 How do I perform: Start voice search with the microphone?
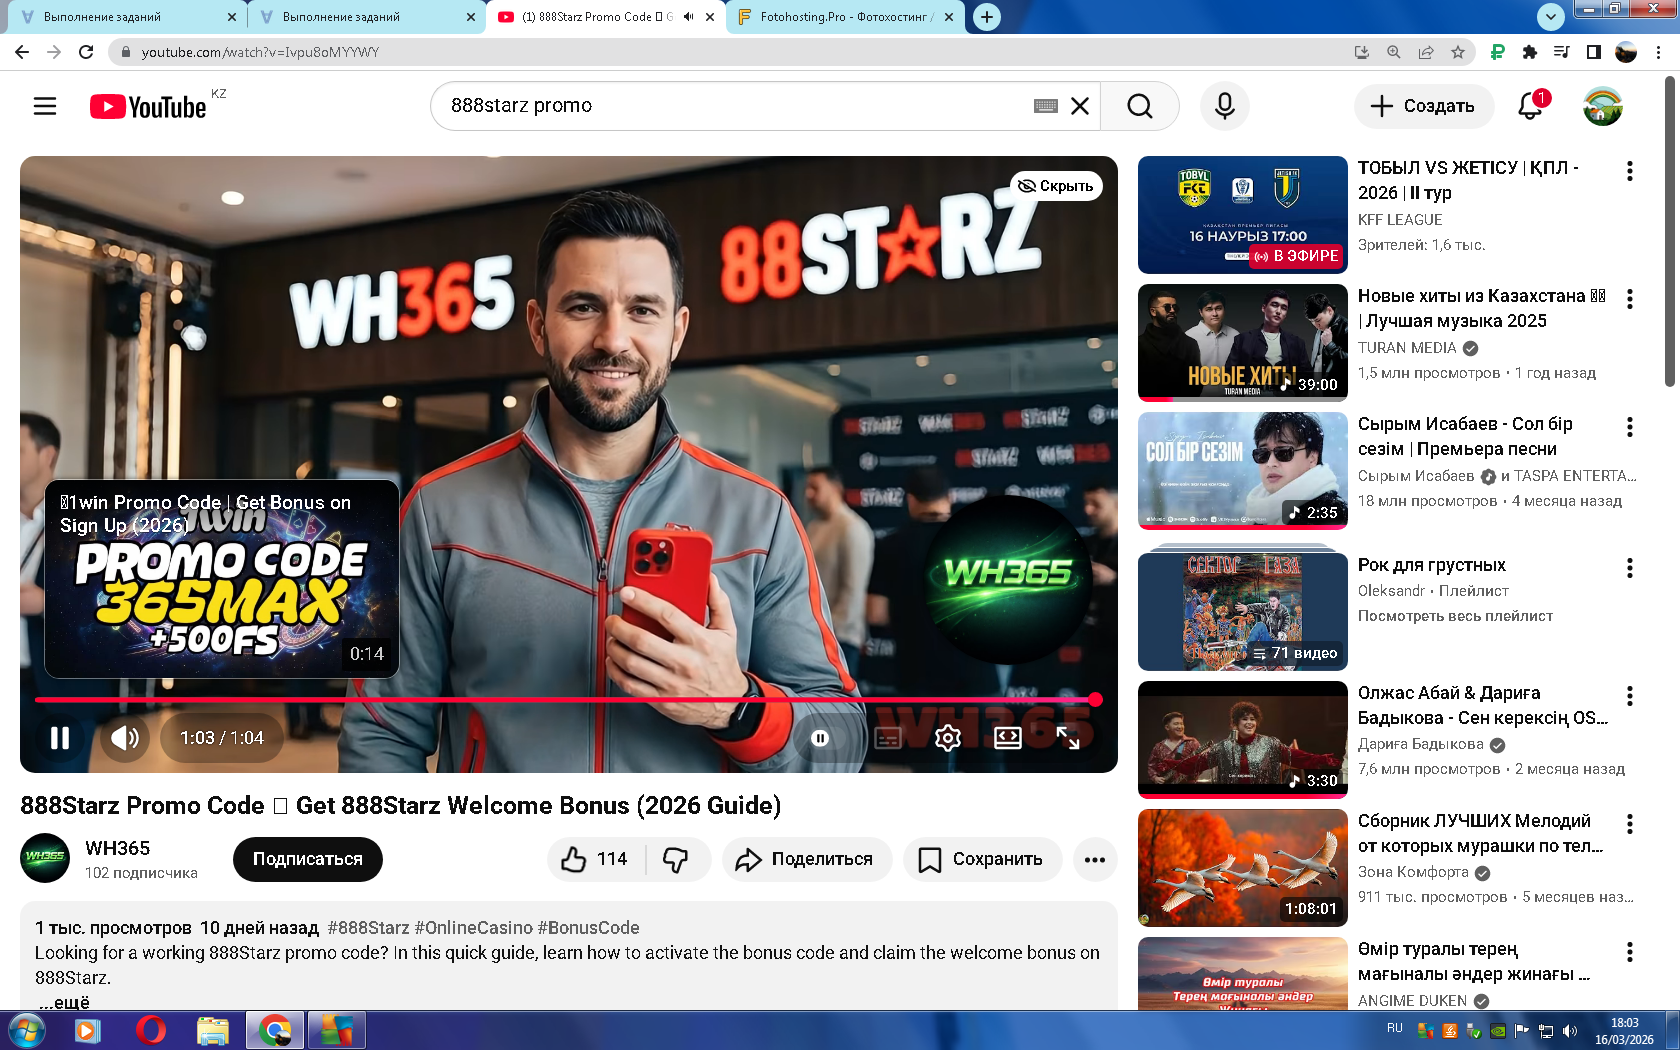pyautogui.click(x=1225, y=106)
